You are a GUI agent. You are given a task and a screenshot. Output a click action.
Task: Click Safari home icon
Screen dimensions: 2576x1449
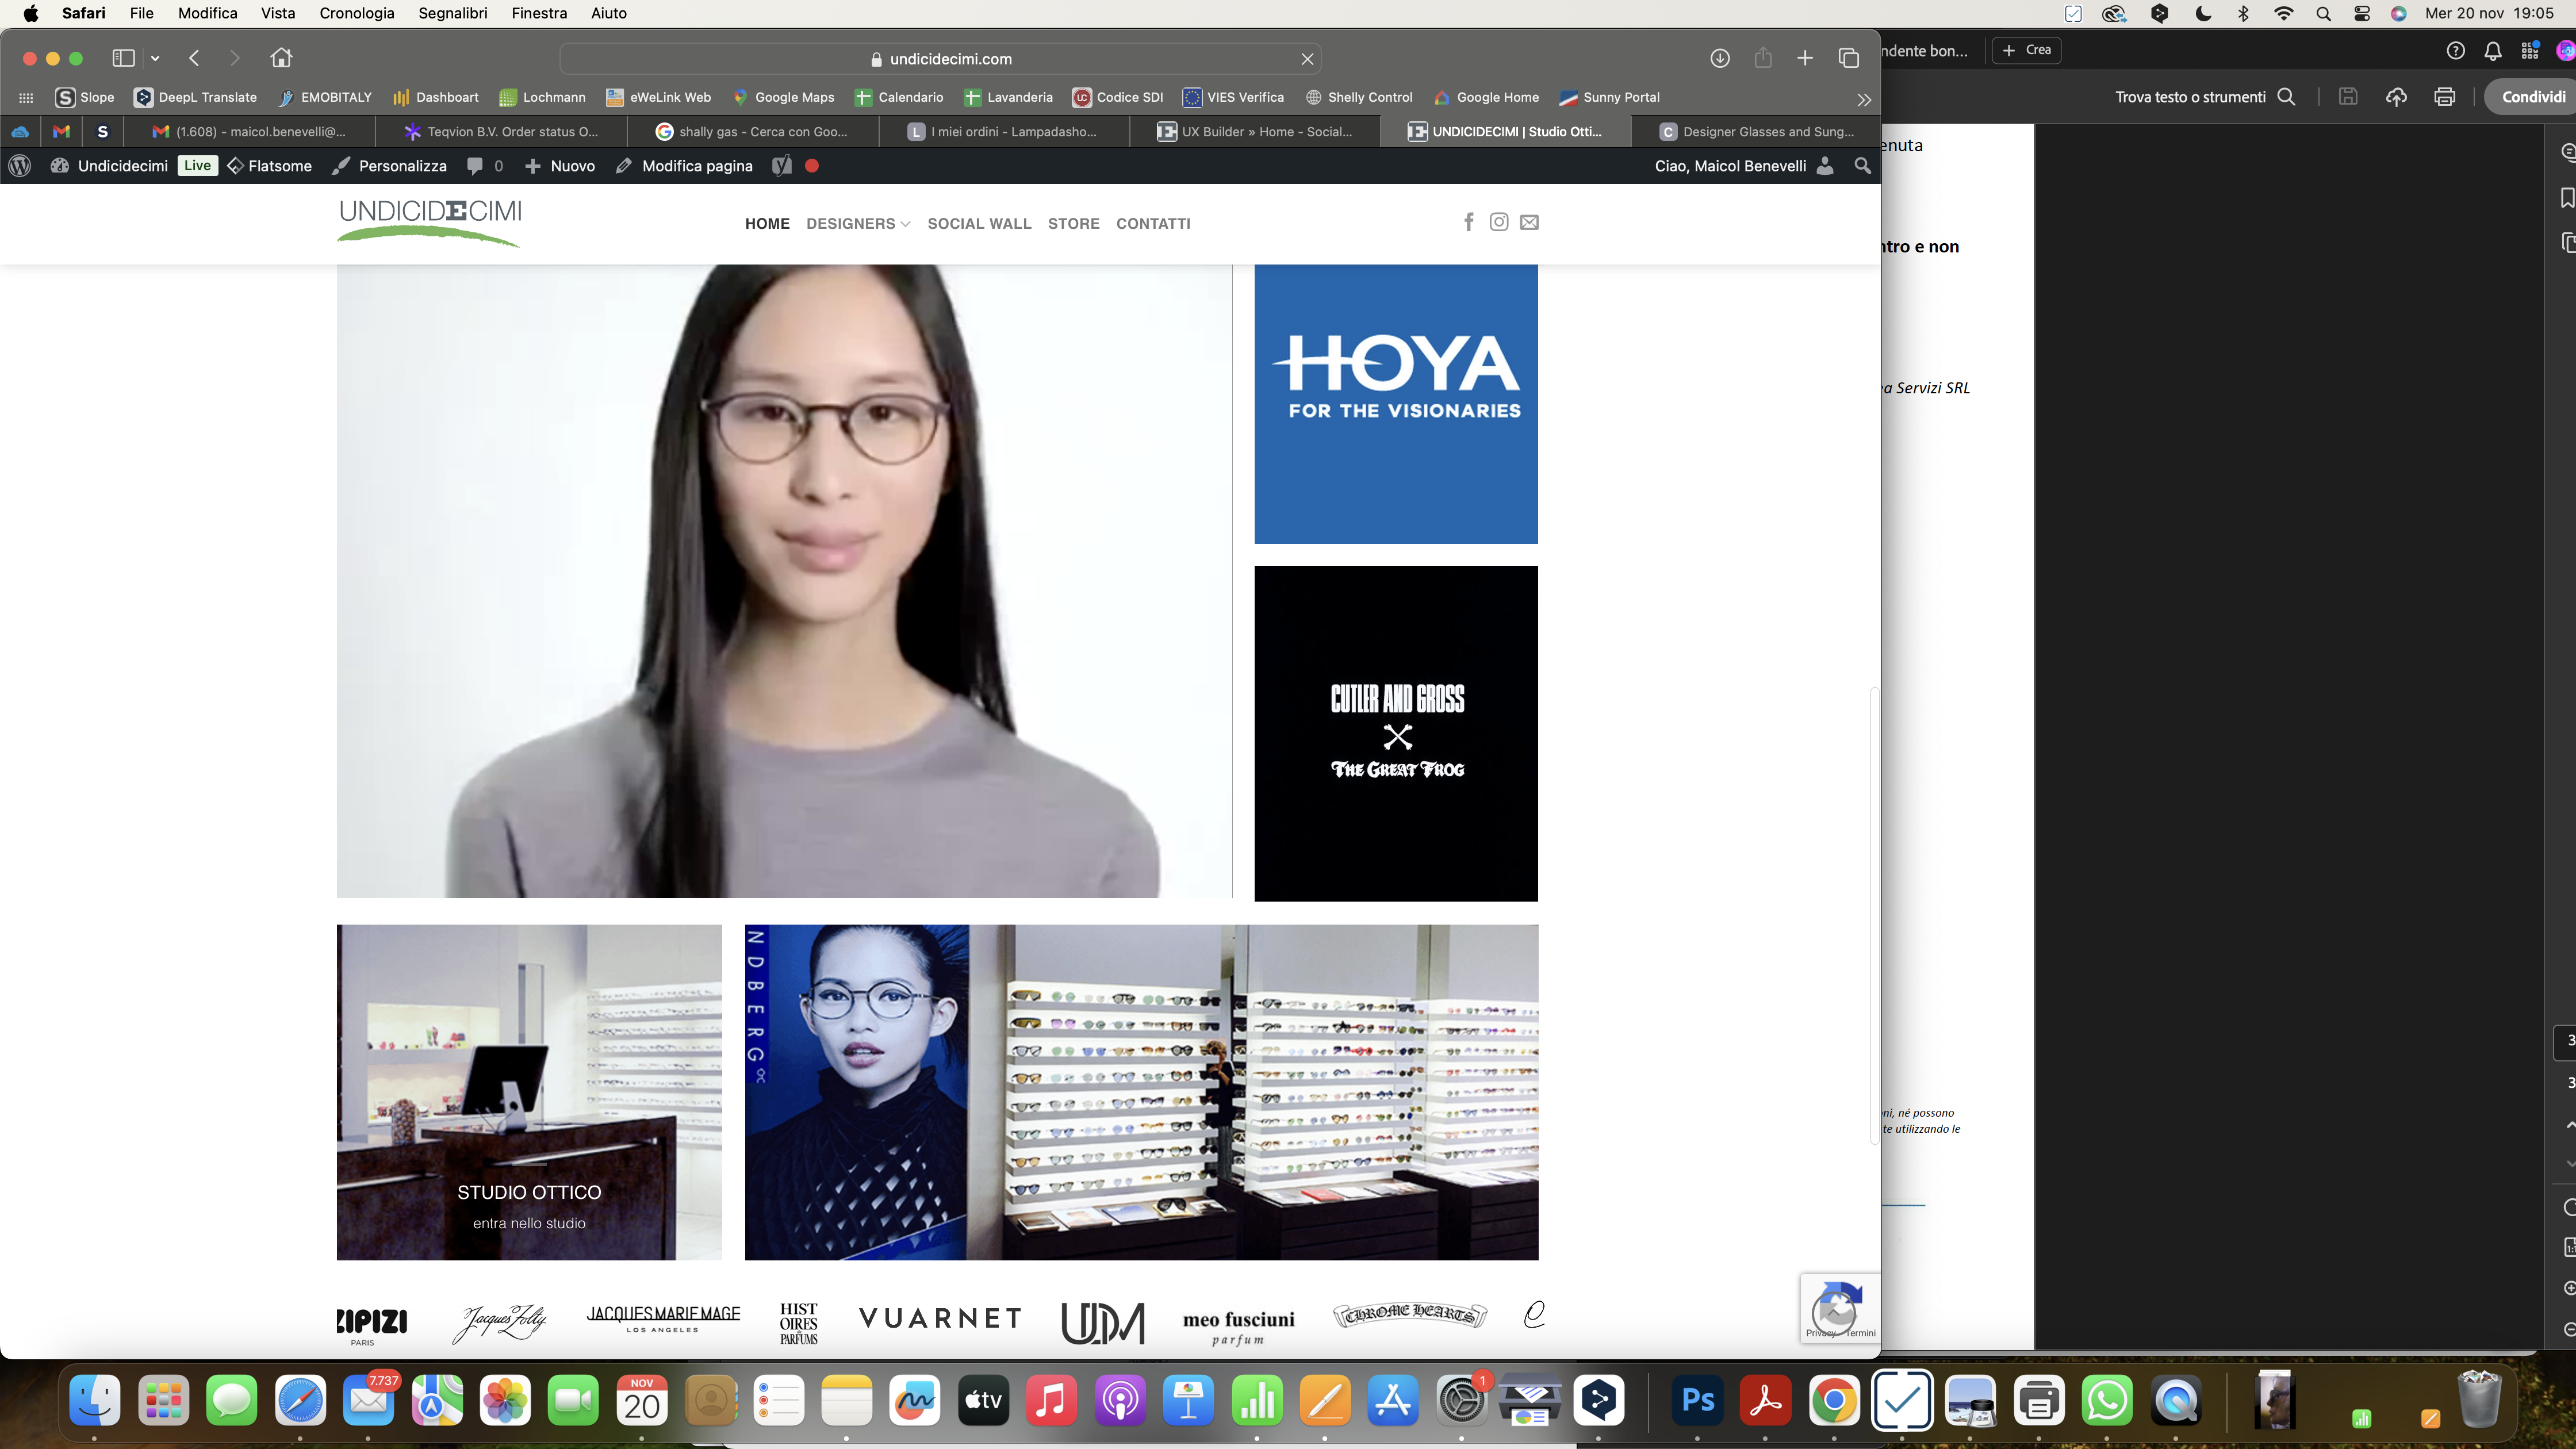(281, 58)
